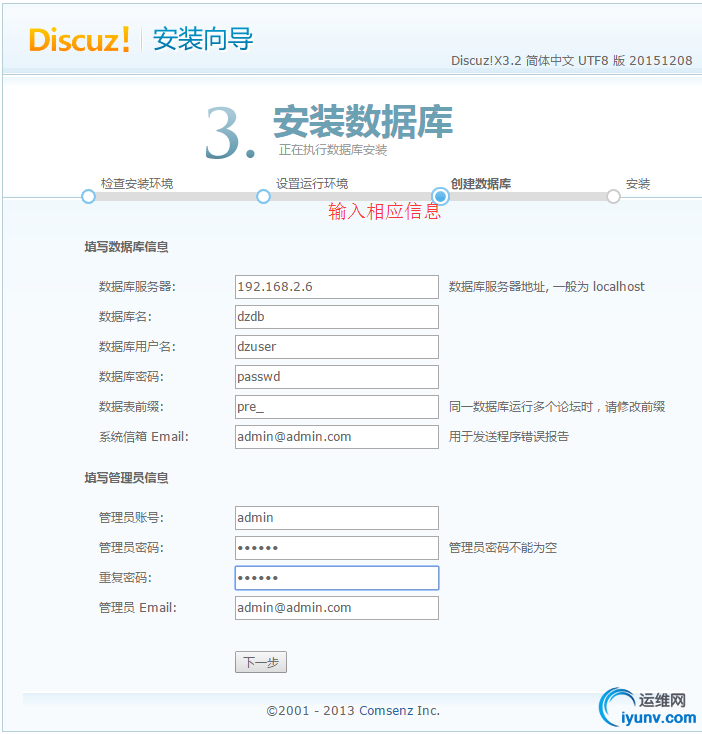Click the 安装数据库 main heading
This screenshot has height=734, width=702.
363,122
